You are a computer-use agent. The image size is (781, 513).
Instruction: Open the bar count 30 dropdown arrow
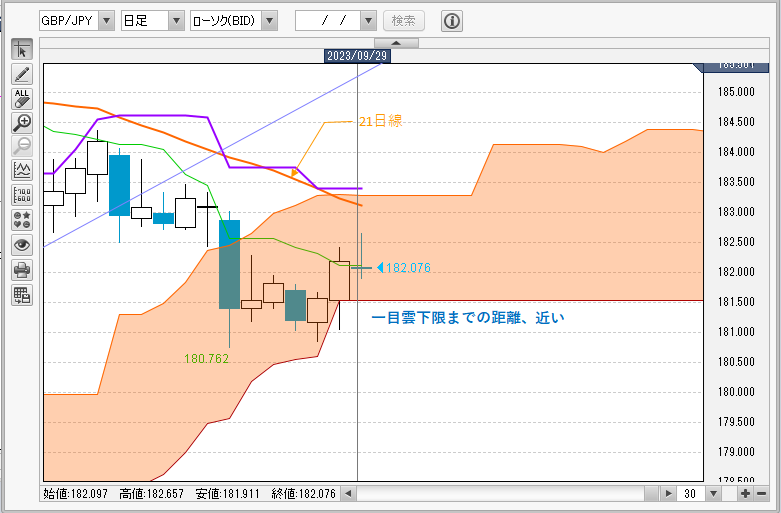tap(713, 494)
